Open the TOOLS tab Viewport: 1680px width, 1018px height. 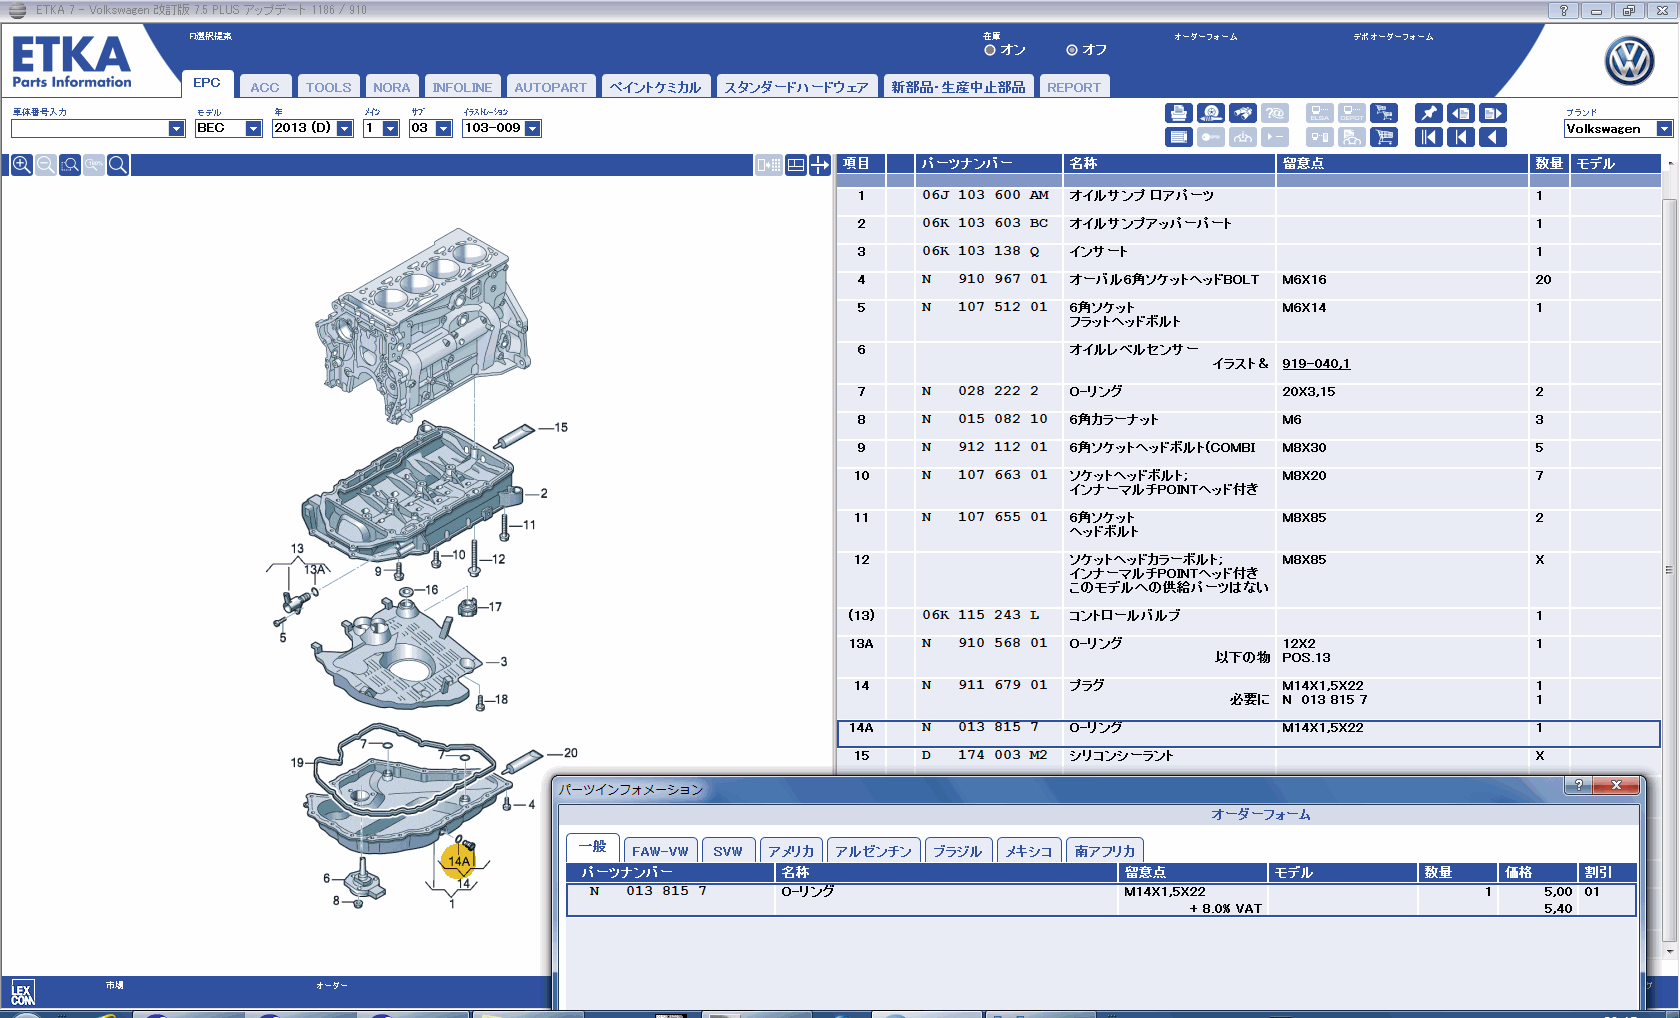pyautogui.click(x=329, y=87)
